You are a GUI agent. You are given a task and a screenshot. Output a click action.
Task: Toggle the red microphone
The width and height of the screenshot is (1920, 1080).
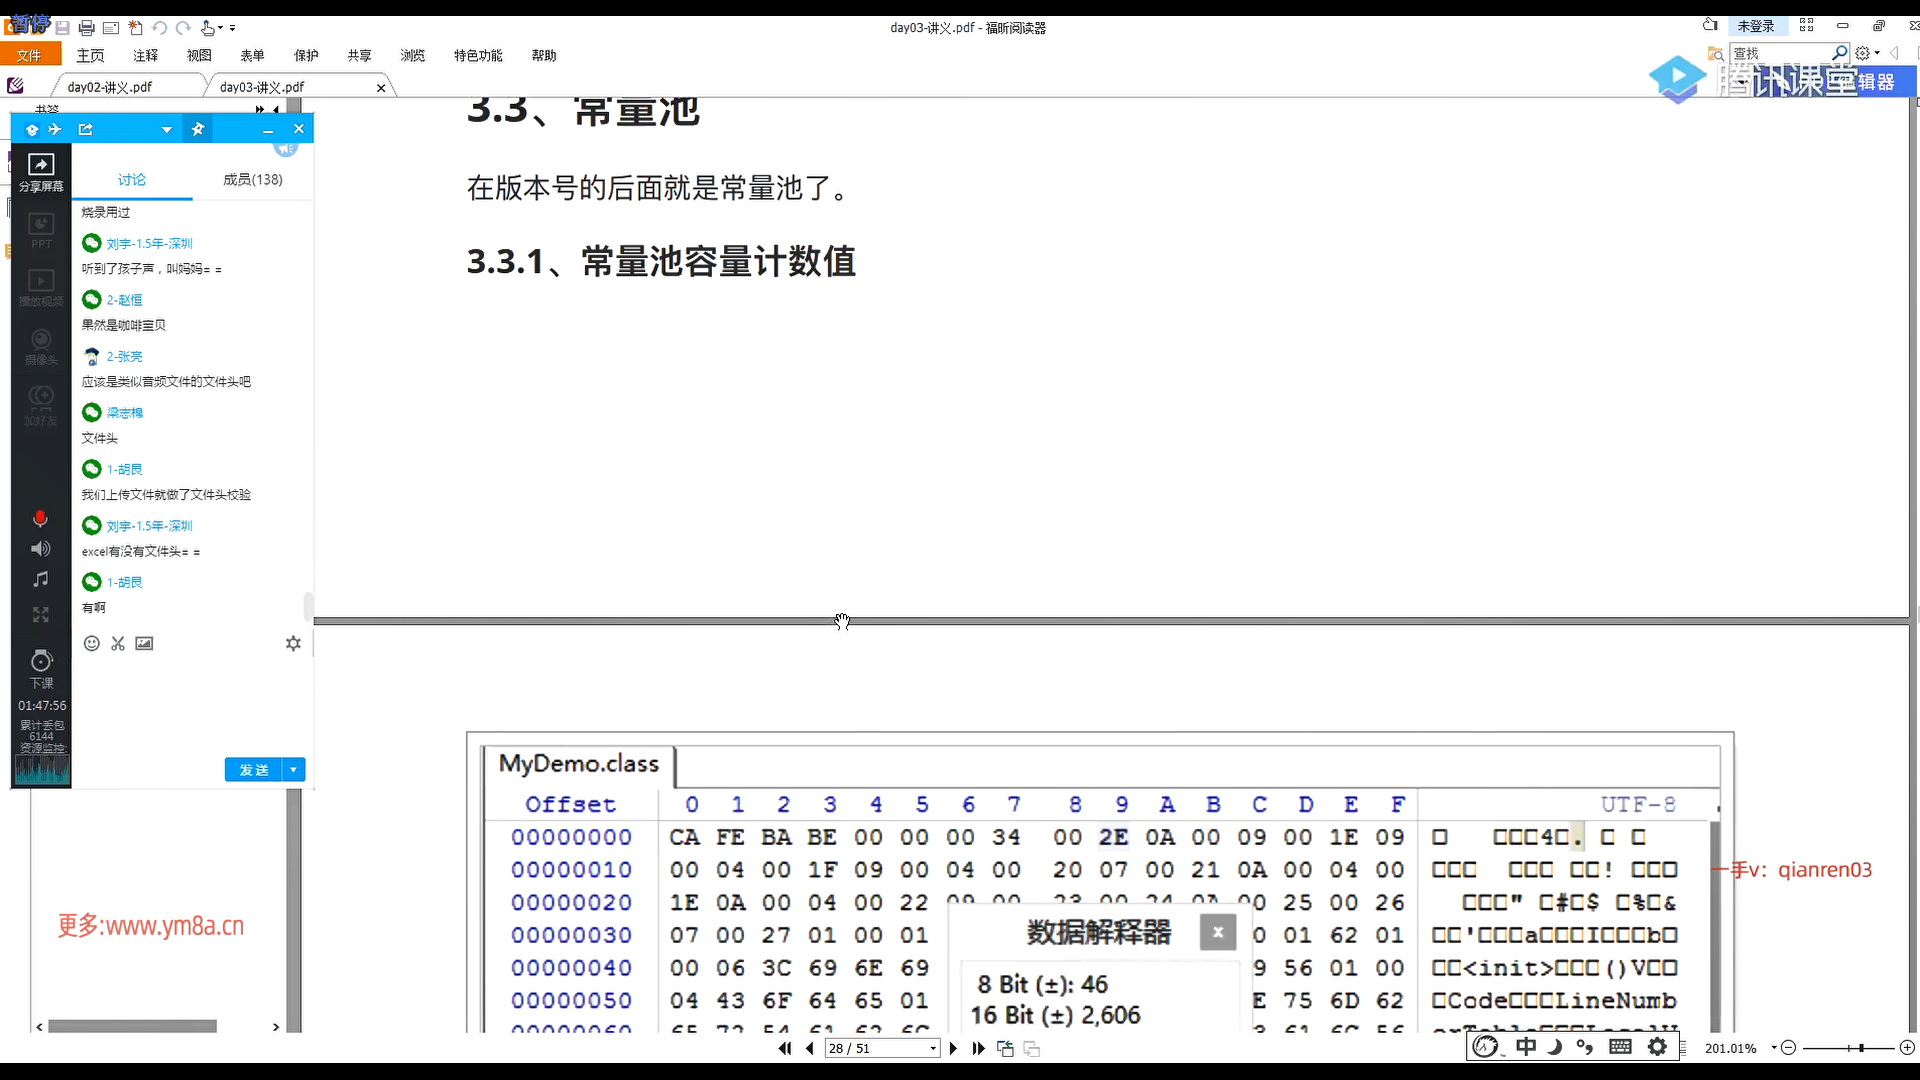(40, 518)
